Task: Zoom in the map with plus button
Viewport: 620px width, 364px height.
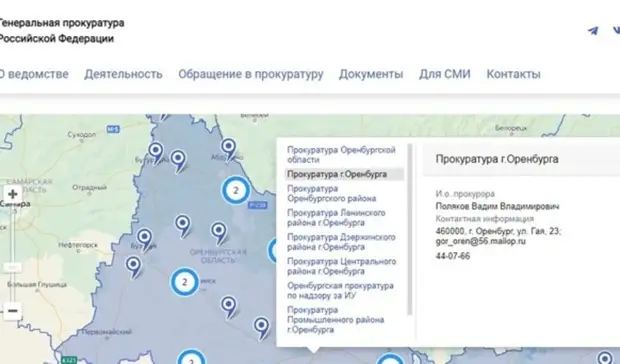Action: click(13, 194)
